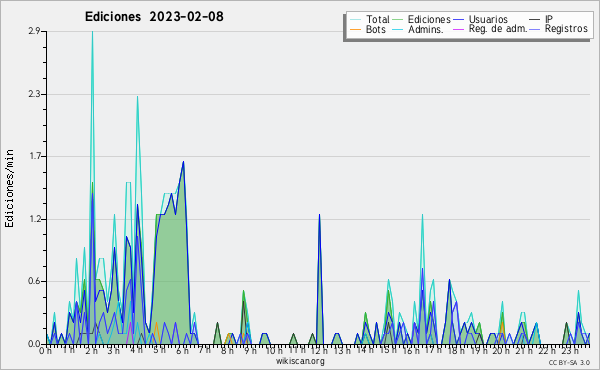The image size is (600, 370).
Task: Click the green Ediciones legend line swatch
Action: point(398,20)
